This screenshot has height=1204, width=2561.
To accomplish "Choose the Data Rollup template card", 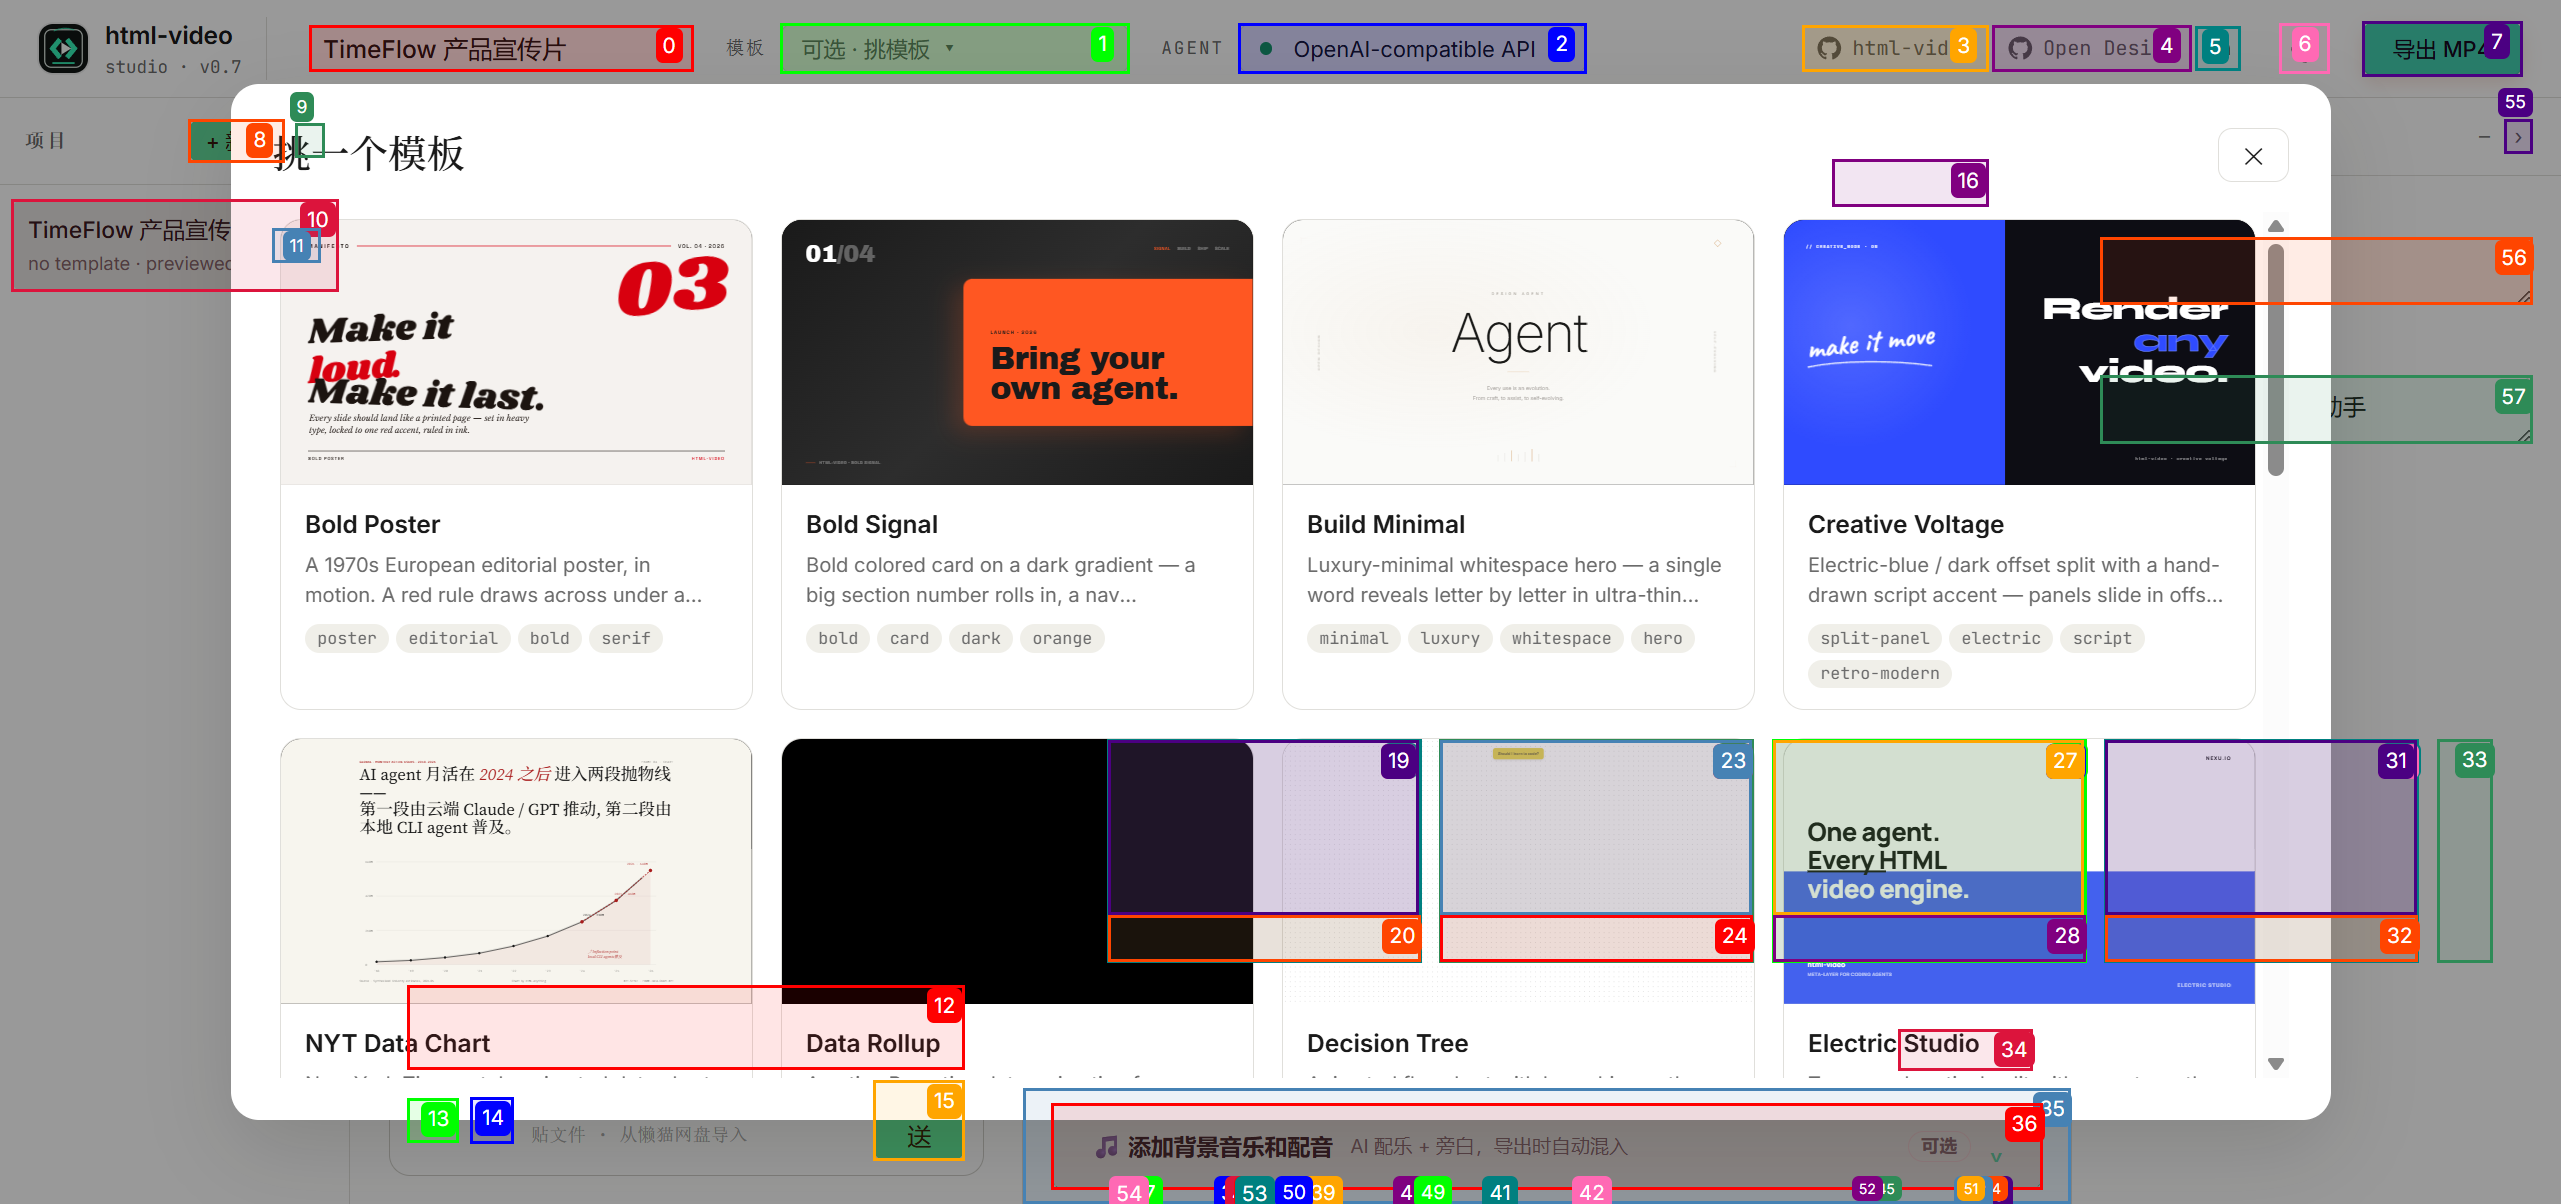I will (1017, 908).
